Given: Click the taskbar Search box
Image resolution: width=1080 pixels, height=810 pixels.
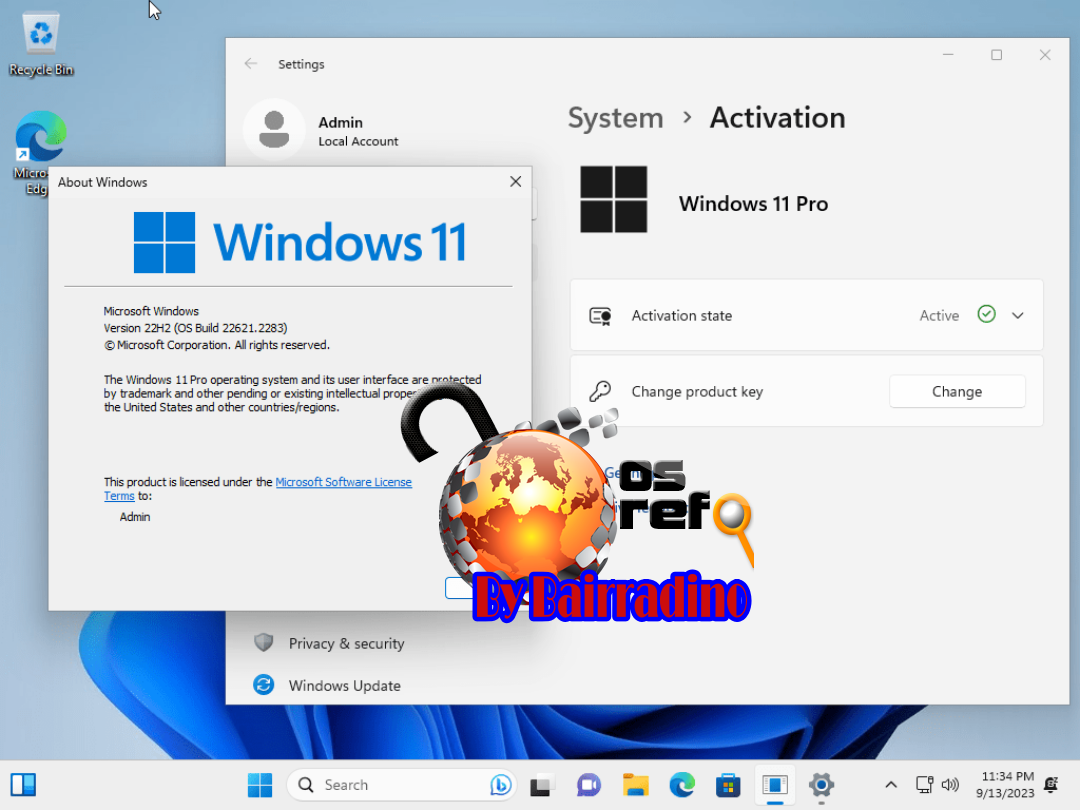Looking at the screenshot, I should [401, 785].
